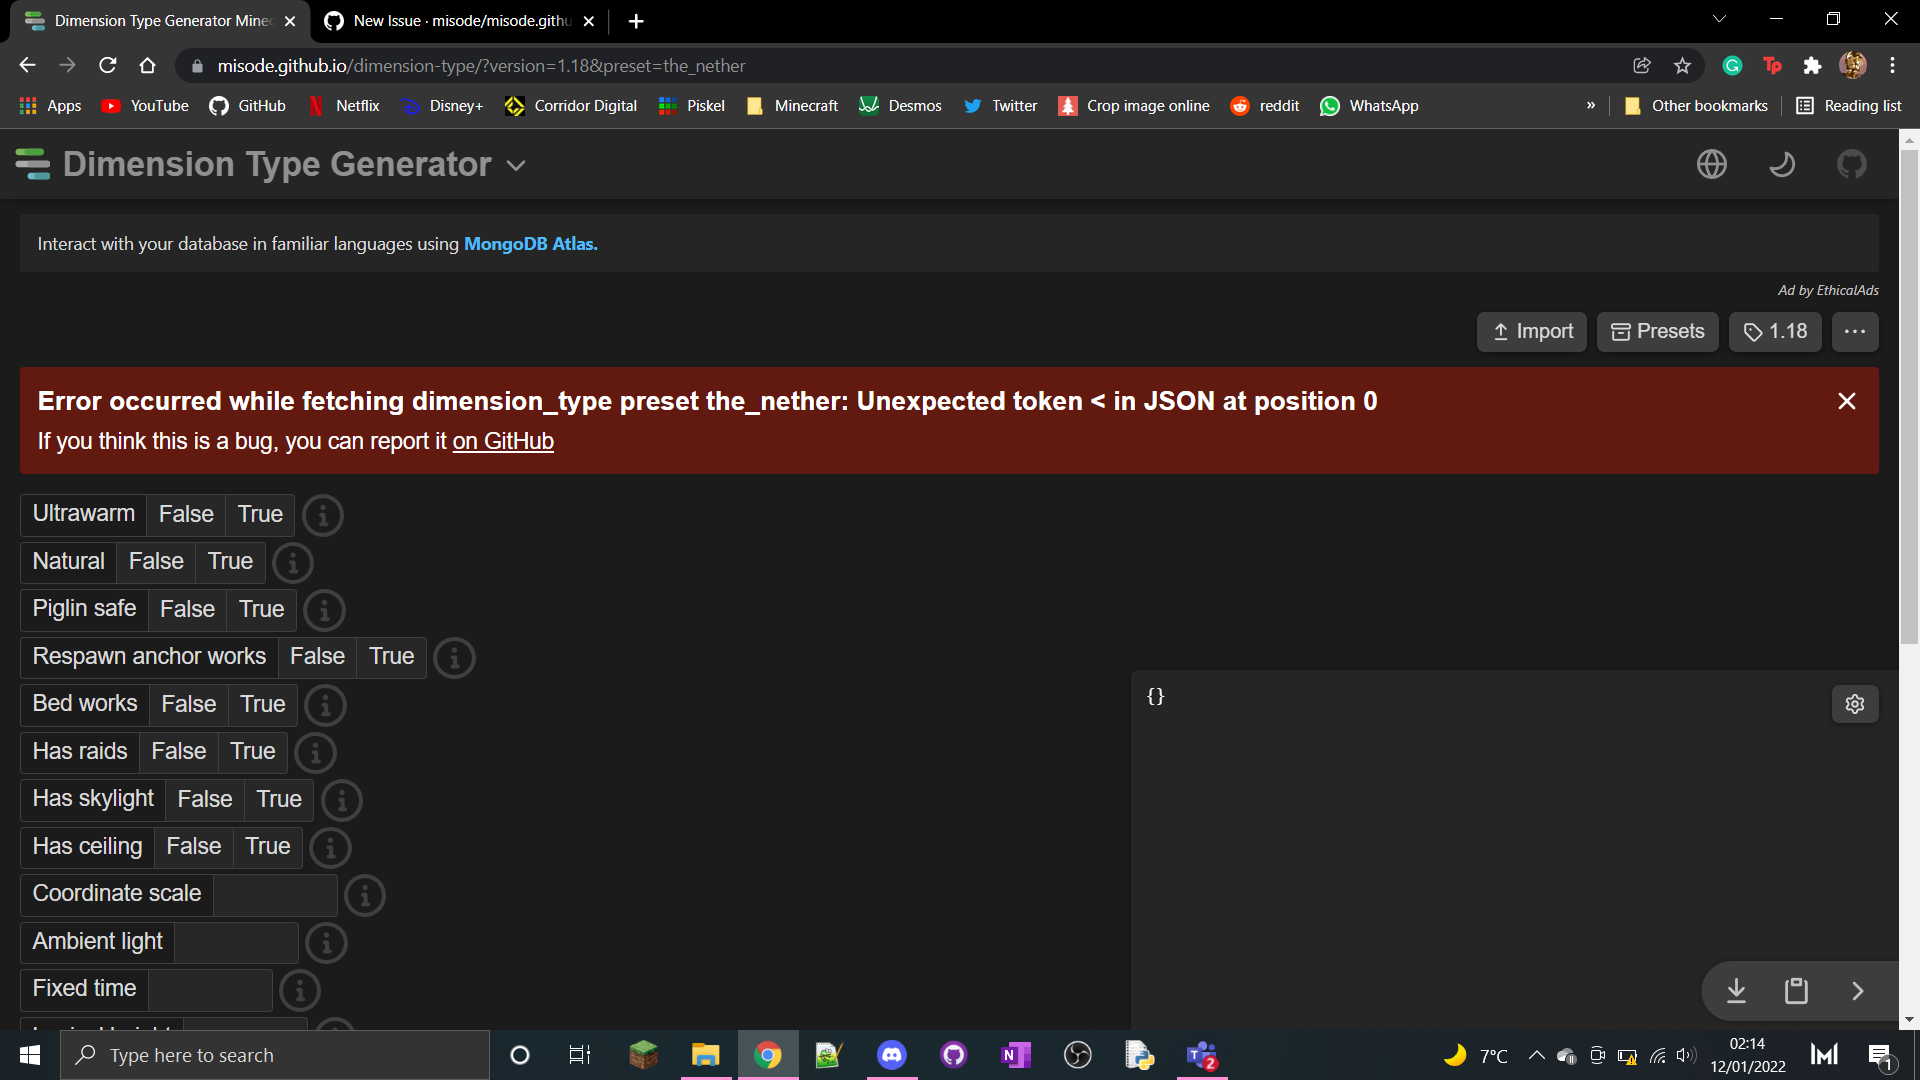Collapse the output panel with right chevron

pyautogui.click(x=1858, y=991)
